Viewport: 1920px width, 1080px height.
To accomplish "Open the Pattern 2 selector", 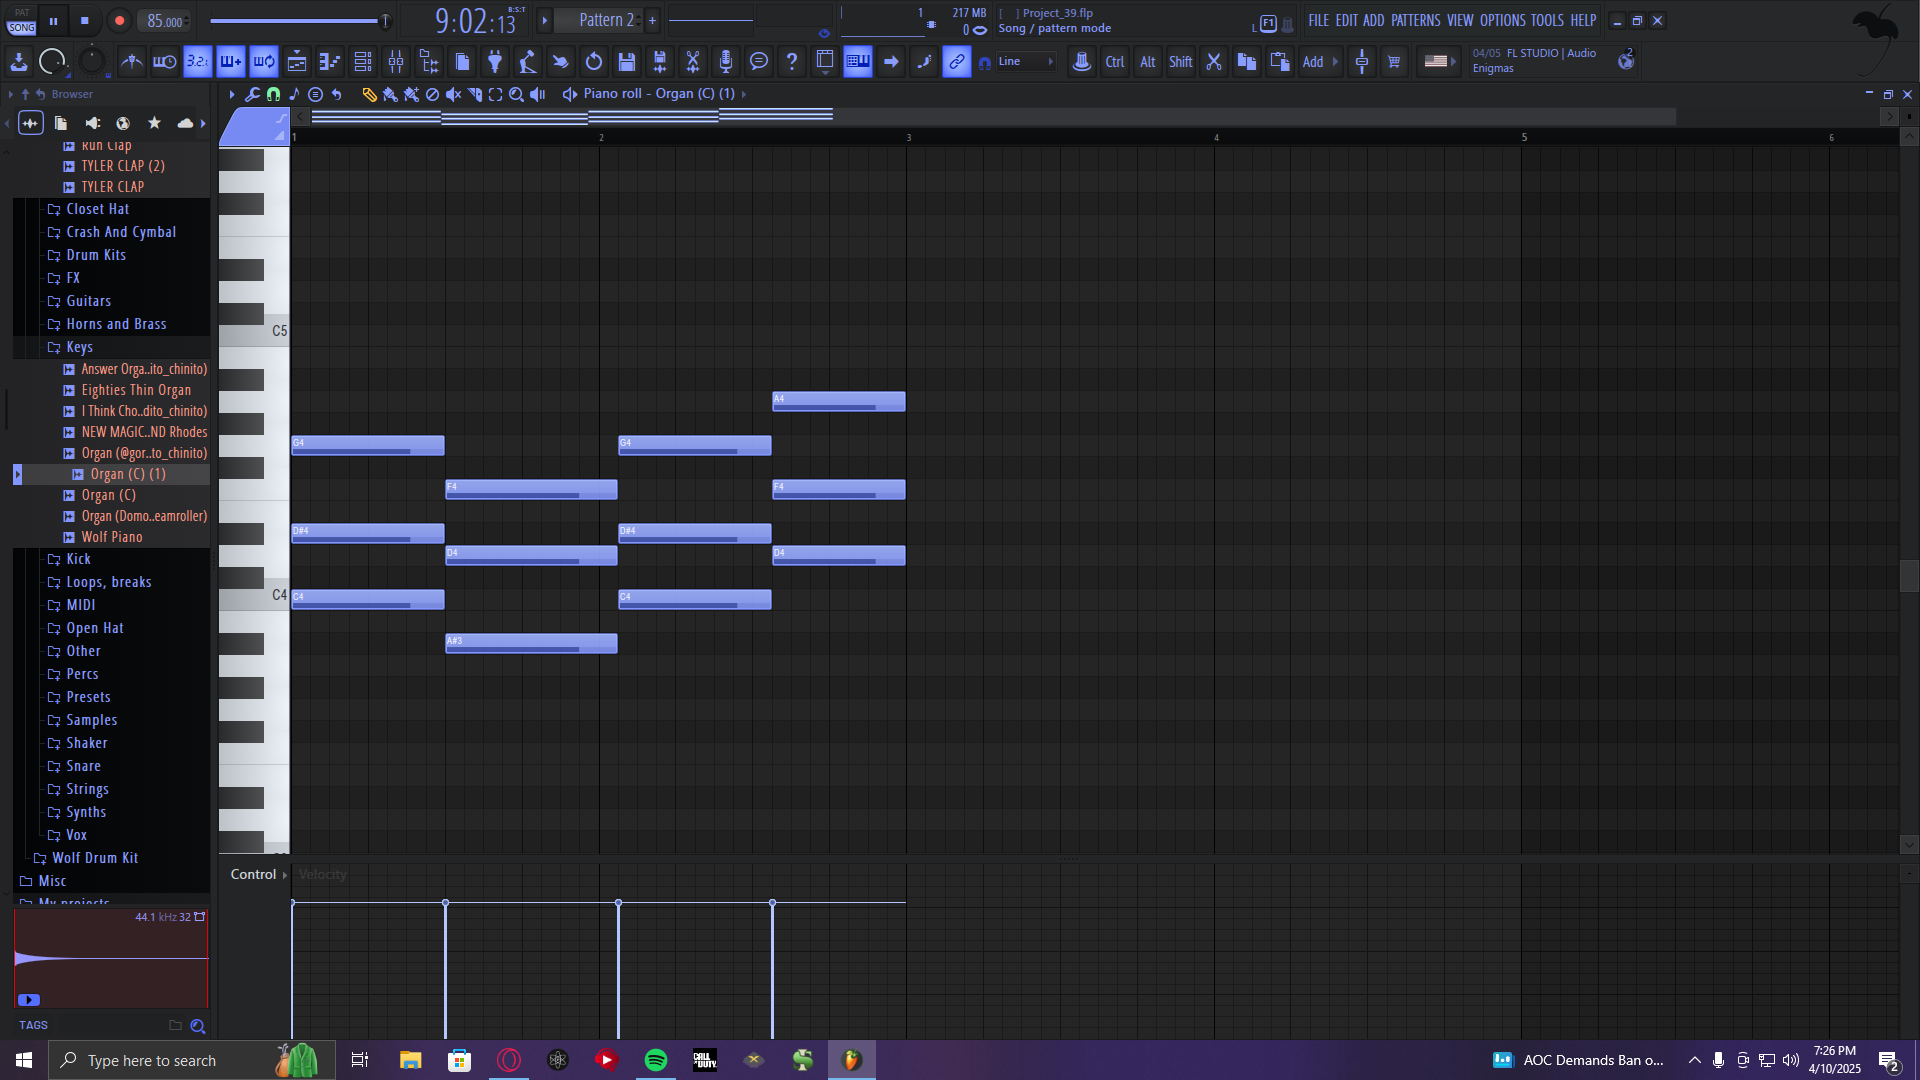I will 606,20.
